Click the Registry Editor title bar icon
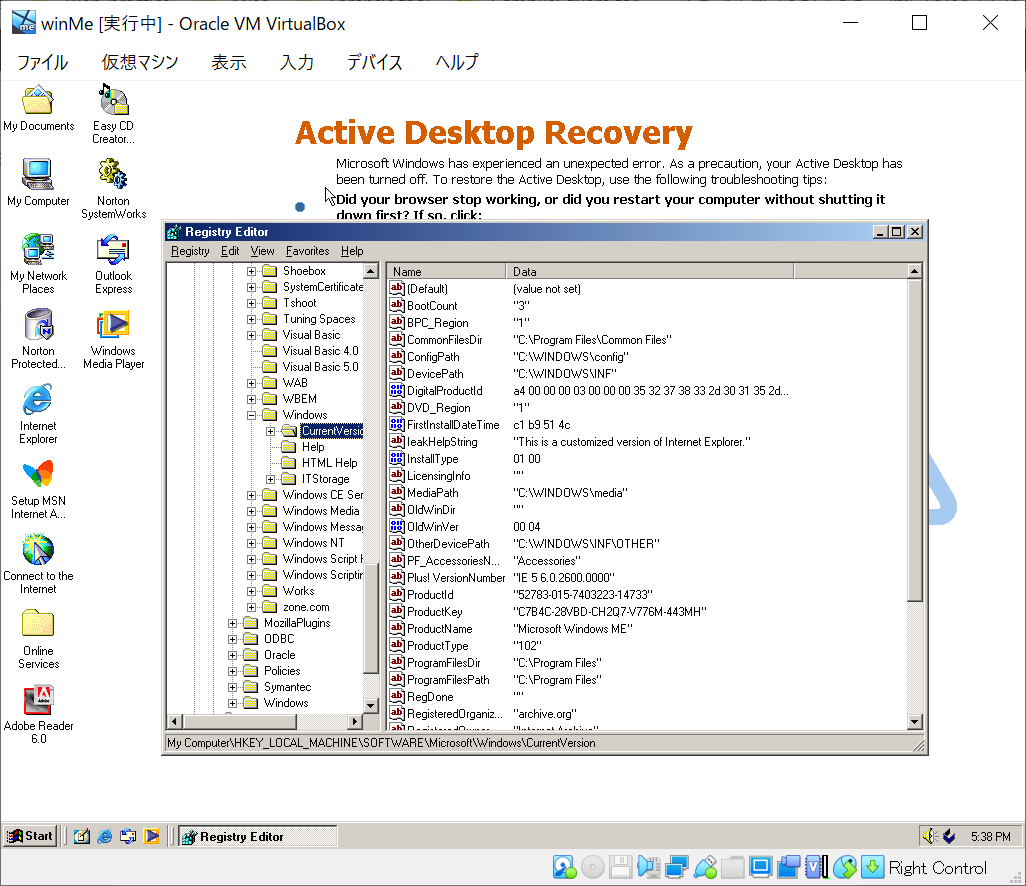The image size is (1026, 886). click(x=173, y=232)
